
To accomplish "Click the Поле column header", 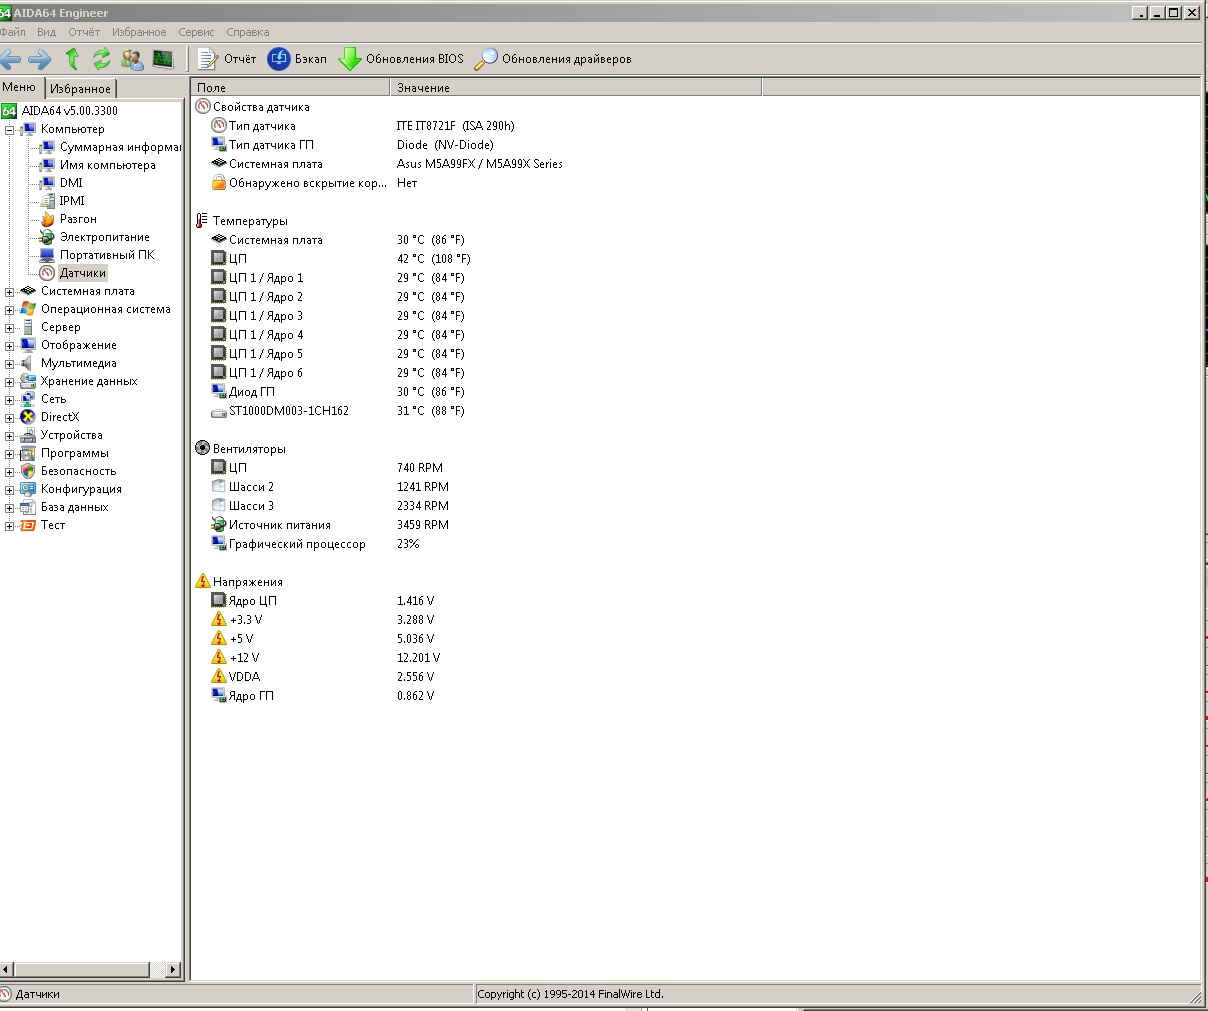I will (290, 88).
